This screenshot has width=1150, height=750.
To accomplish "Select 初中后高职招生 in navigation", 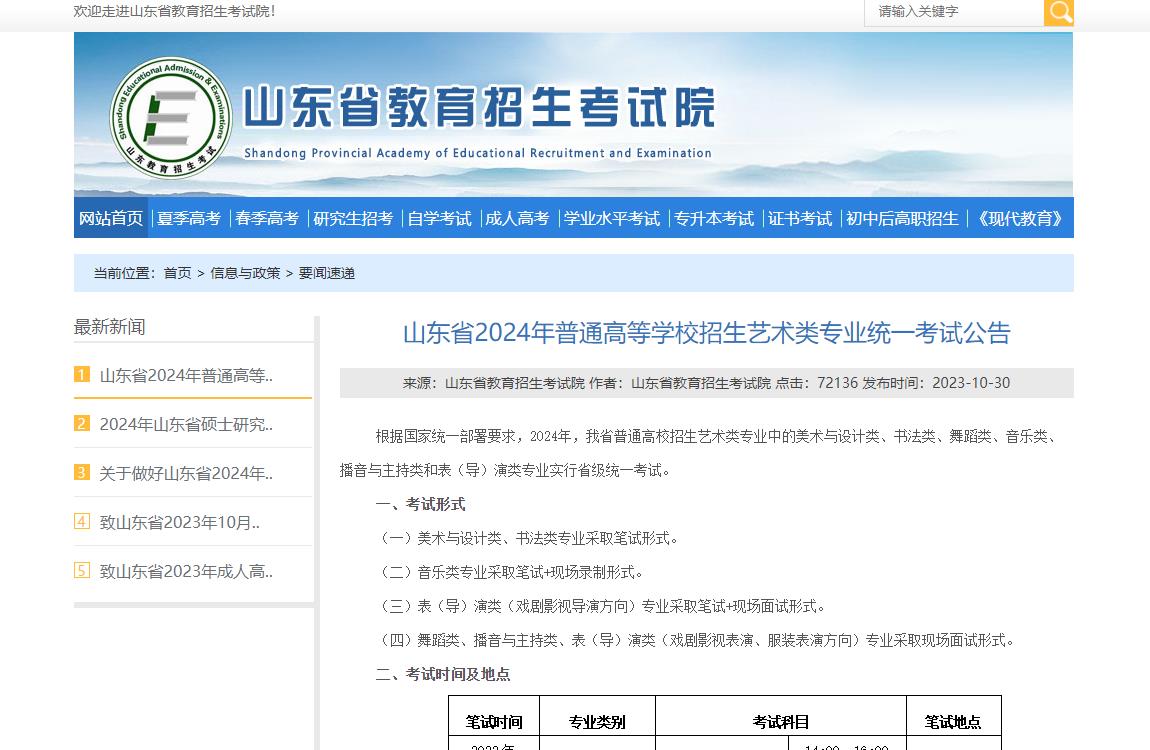I will coord(902,218).
